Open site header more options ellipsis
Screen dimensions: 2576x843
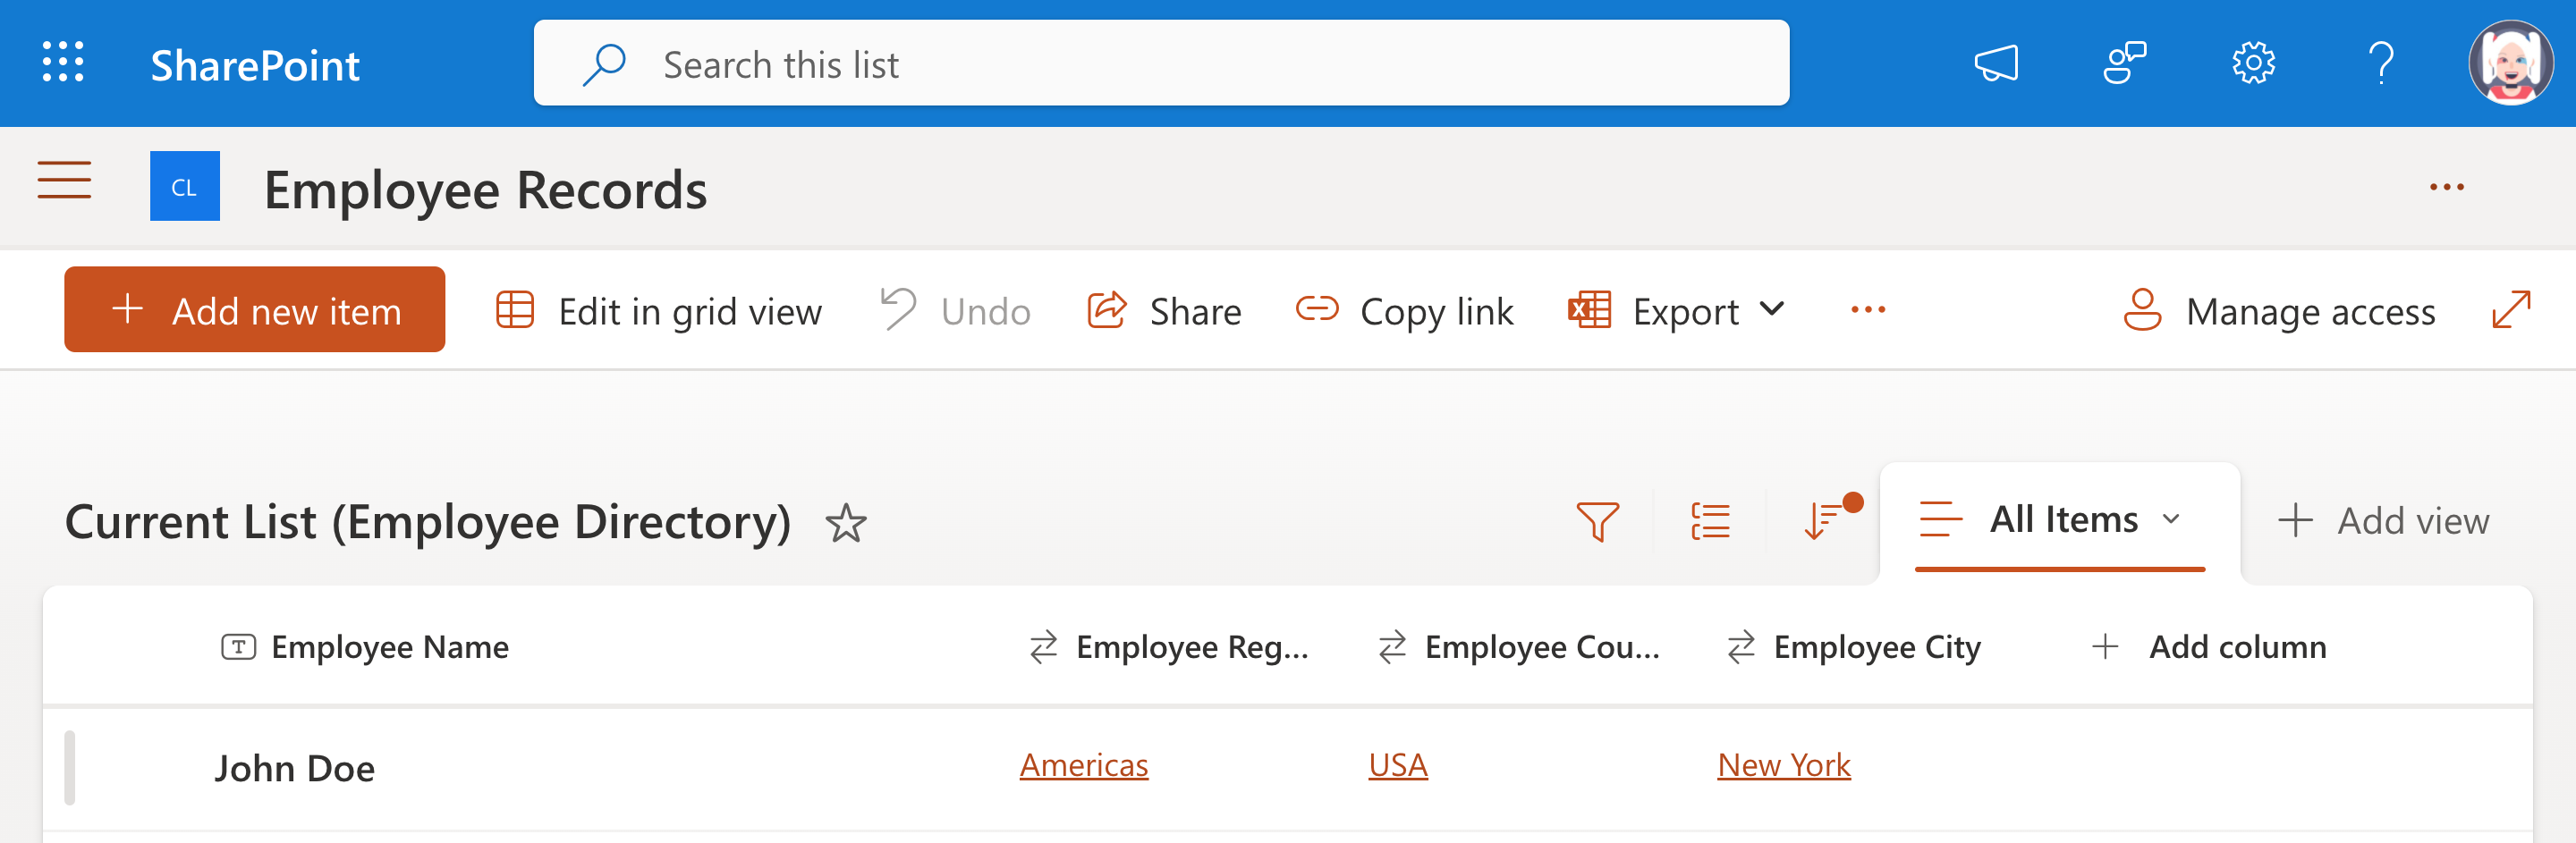(2446, 187)
